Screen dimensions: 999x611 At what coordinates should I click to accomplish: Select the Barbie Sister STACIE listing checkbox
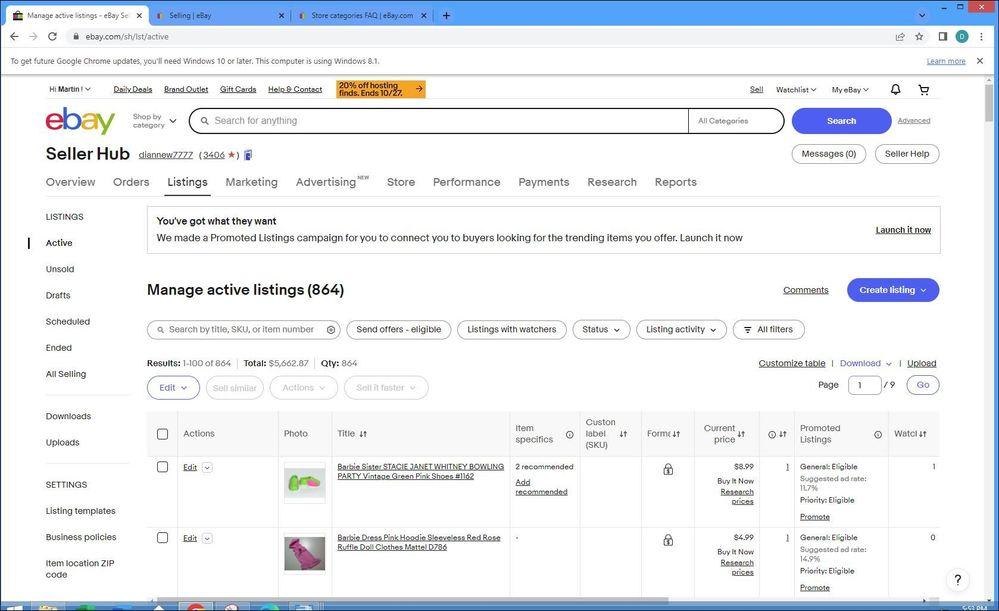[162, 467]
